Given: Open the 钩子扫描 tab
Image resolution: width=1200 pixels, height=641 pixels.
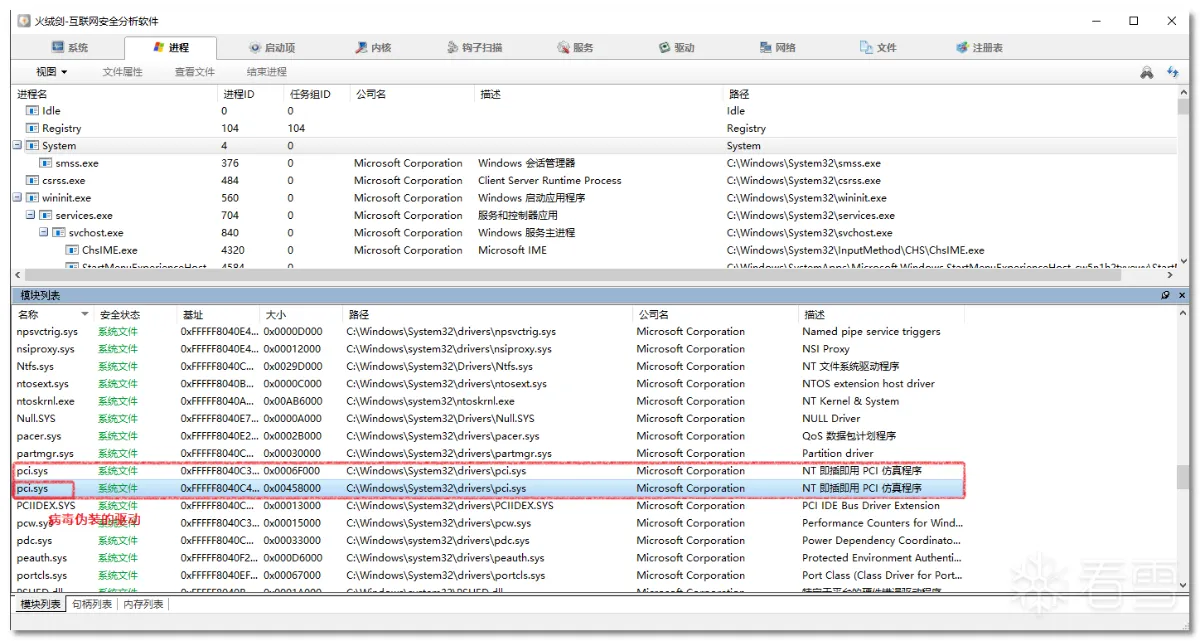Looking at the screenshot, I should pos(474,48).
